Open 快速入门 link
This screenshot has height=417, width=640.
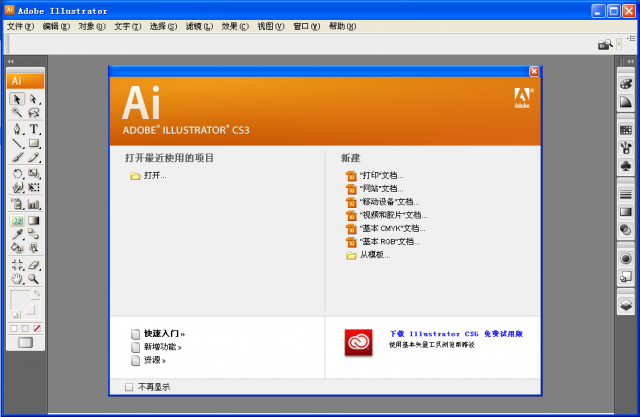point(158,334)
